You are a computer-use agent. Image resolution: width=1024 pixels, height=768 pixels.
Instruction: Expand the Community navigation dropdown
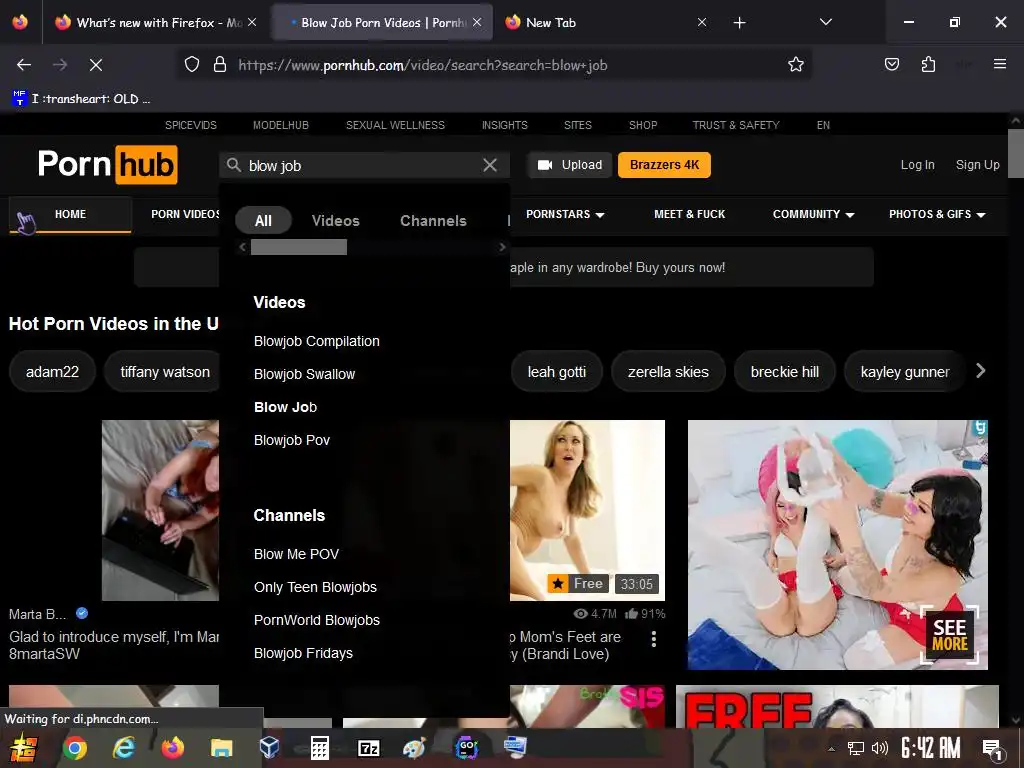[813, 214]
